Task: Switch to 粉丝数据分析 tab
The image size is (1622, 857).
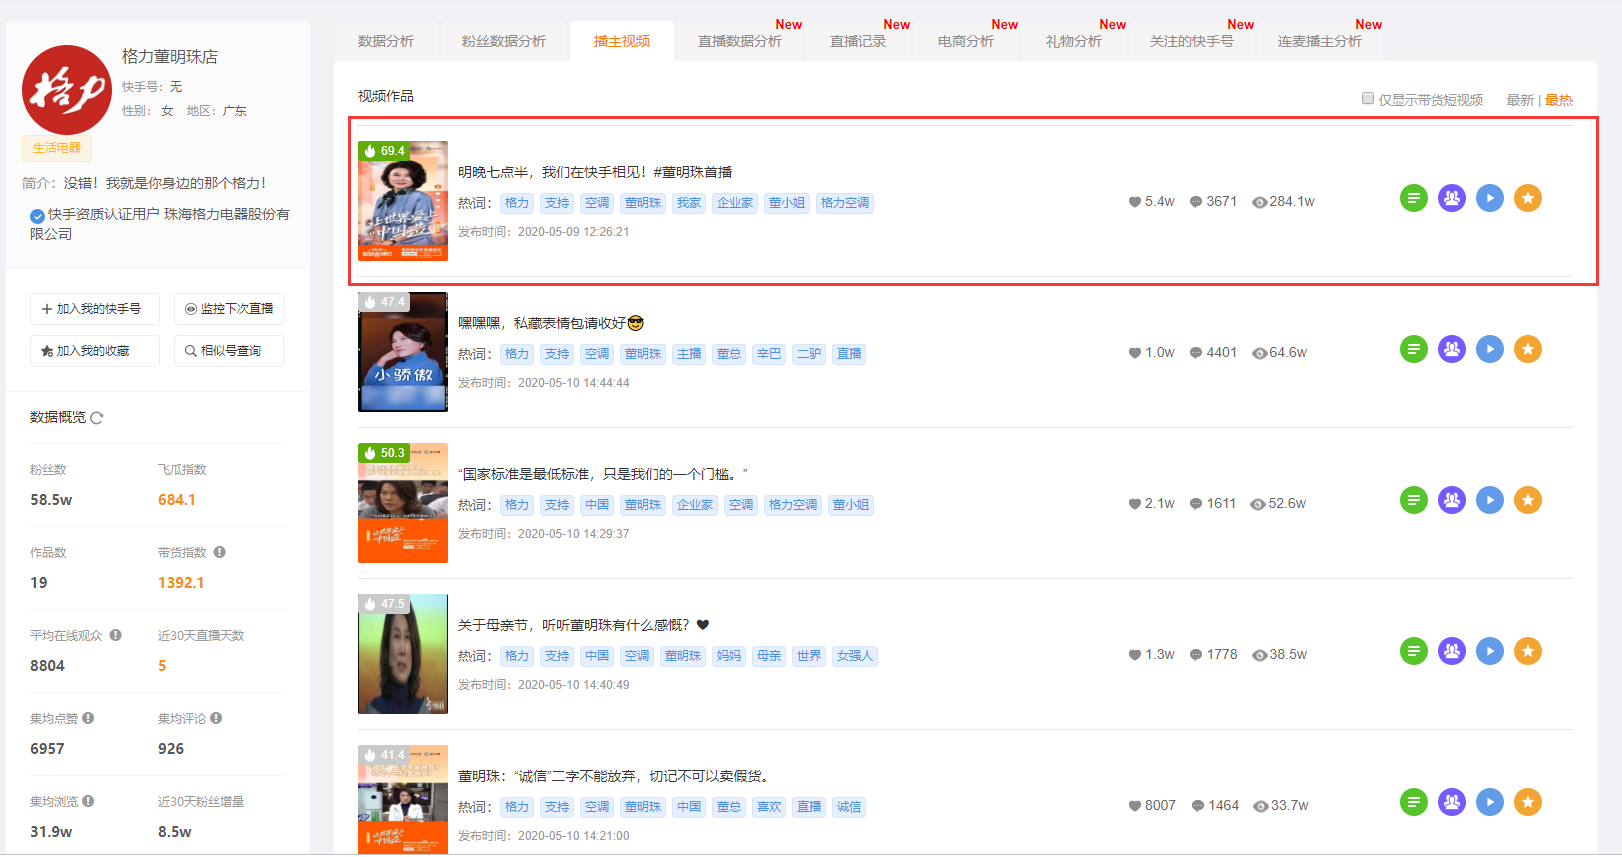Action: click(x=504, y=41)
